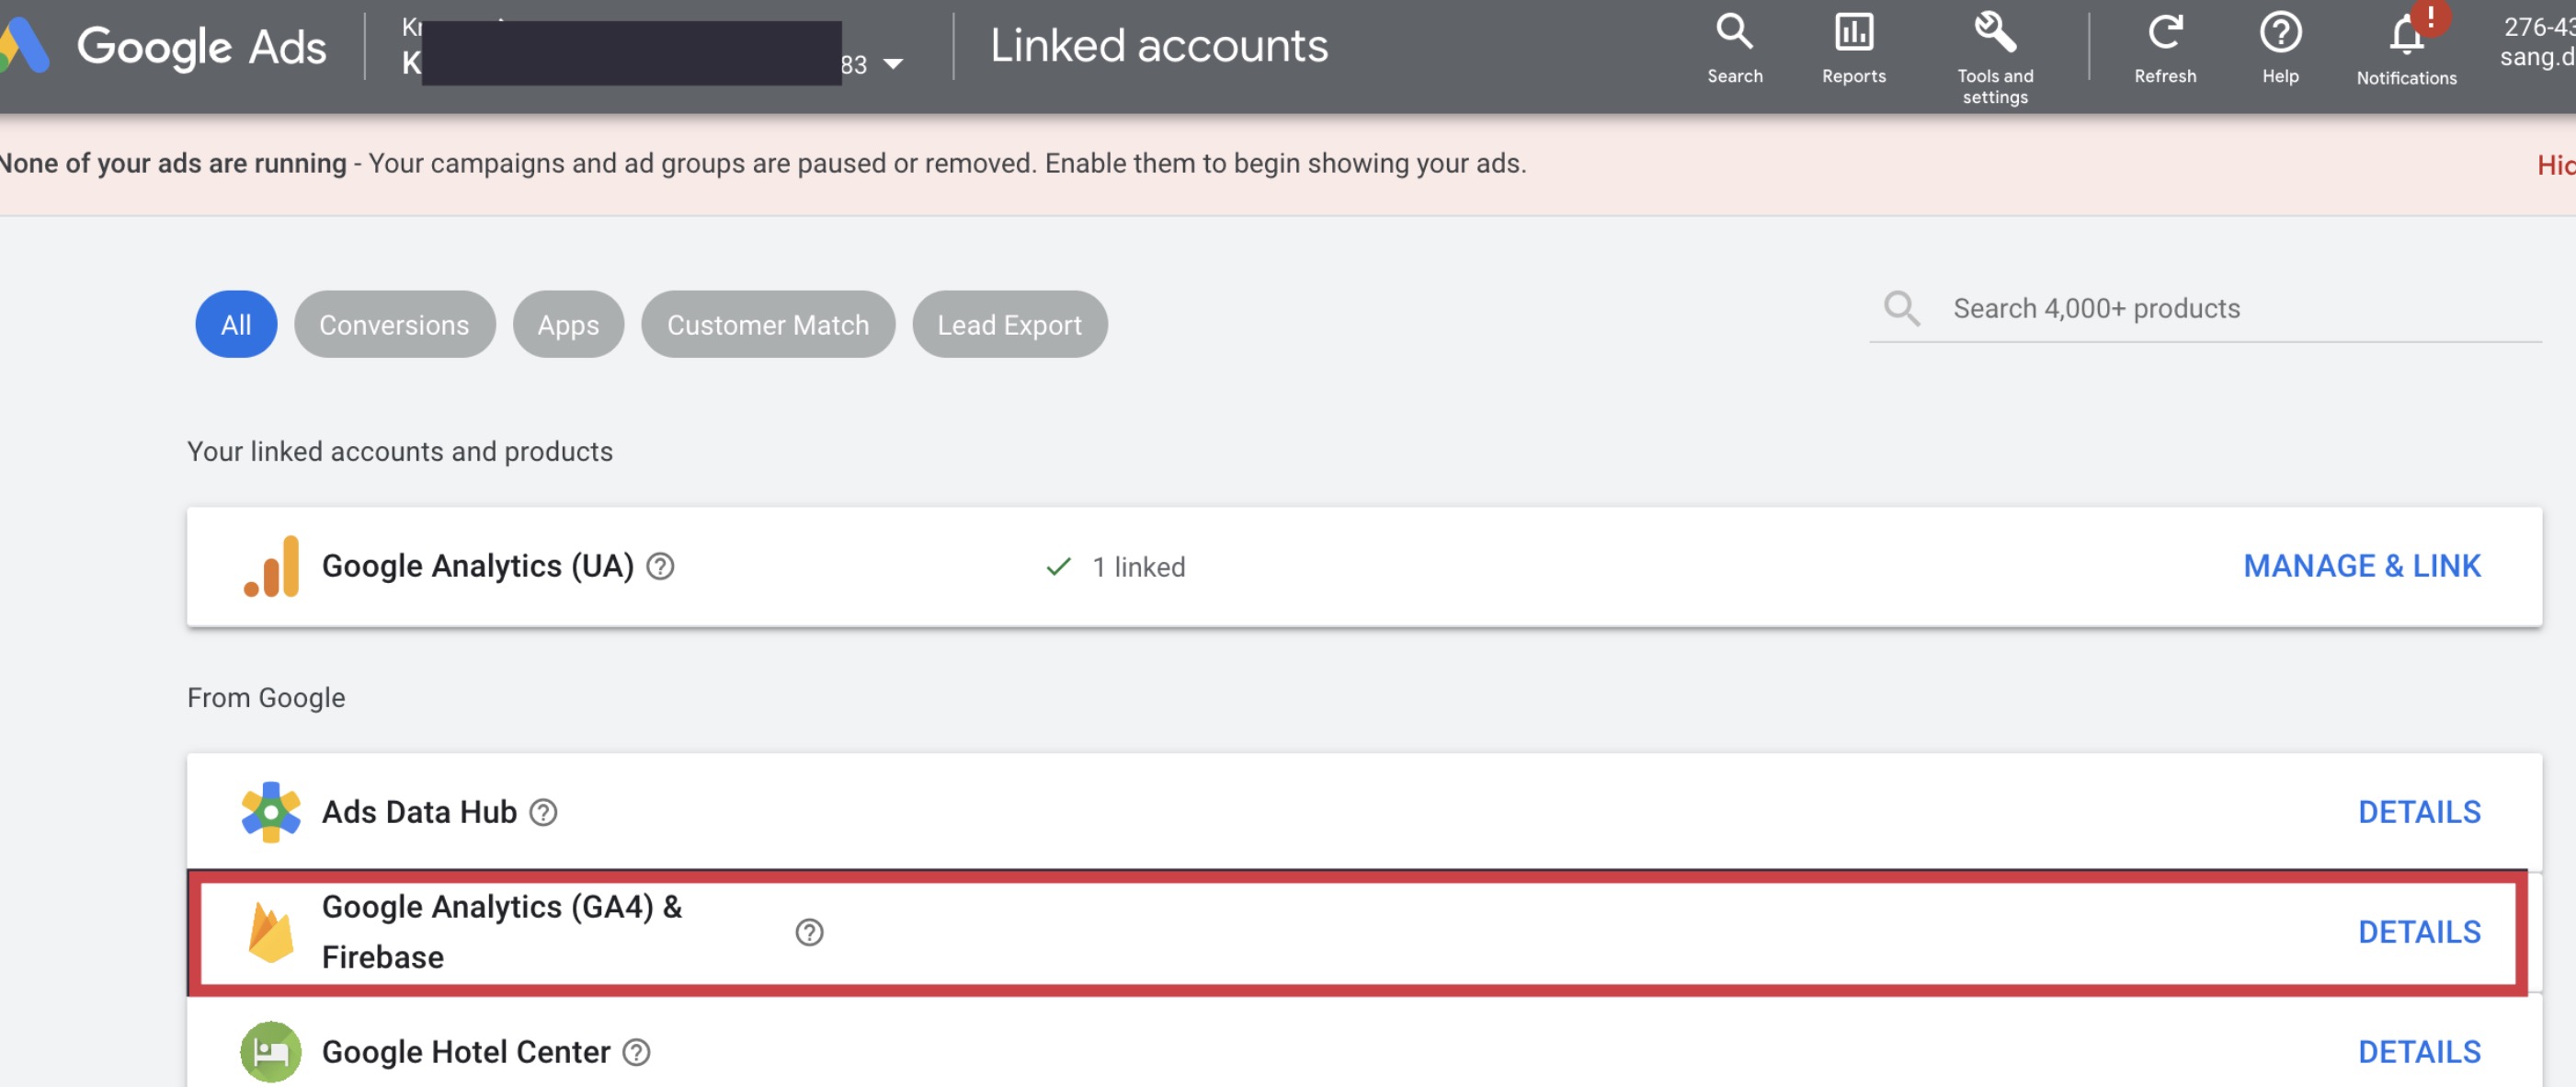Viewport: 2576px width, 1087px height.
Task: Select the Customer Match filter chip
Action: [767, 325]
